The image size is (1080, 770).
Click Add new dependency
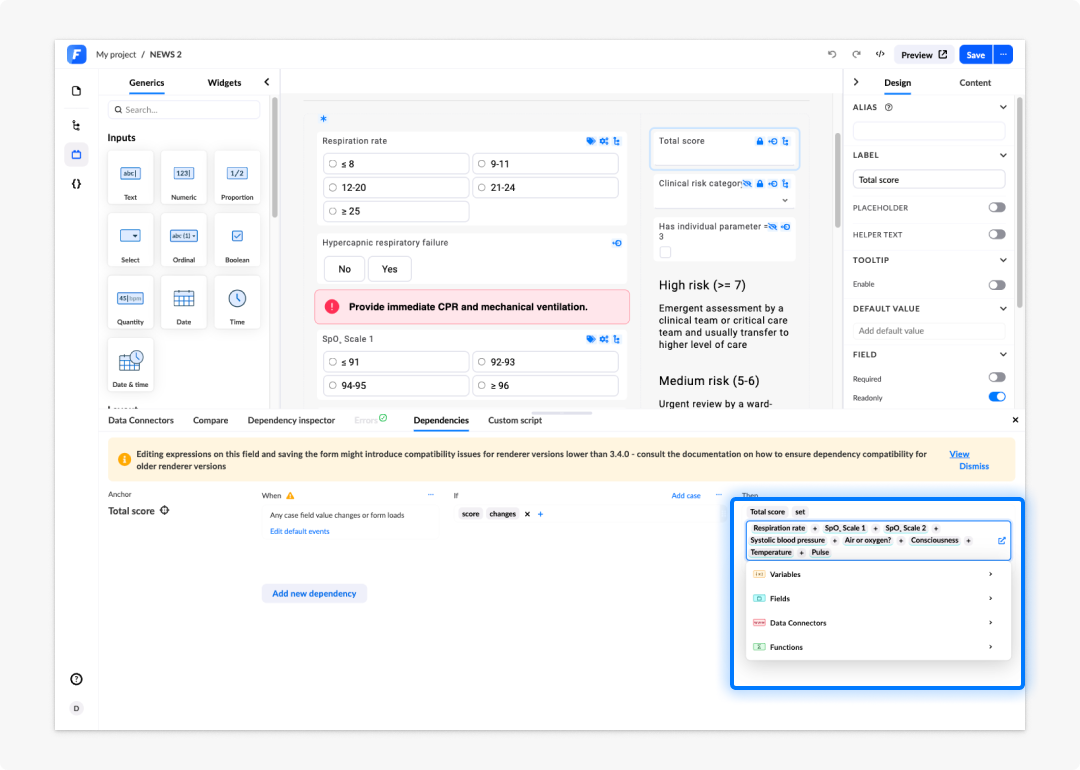tap(314, 594)
